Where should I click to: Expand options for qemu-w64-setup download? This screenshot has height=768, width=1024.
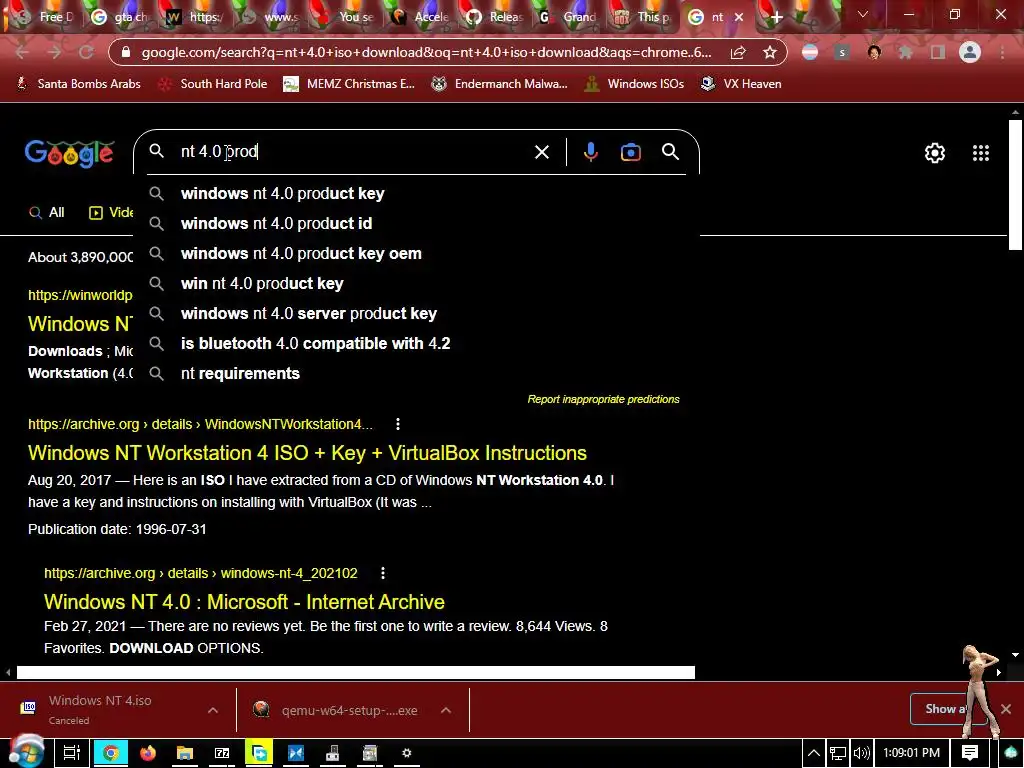coord(446,710)
